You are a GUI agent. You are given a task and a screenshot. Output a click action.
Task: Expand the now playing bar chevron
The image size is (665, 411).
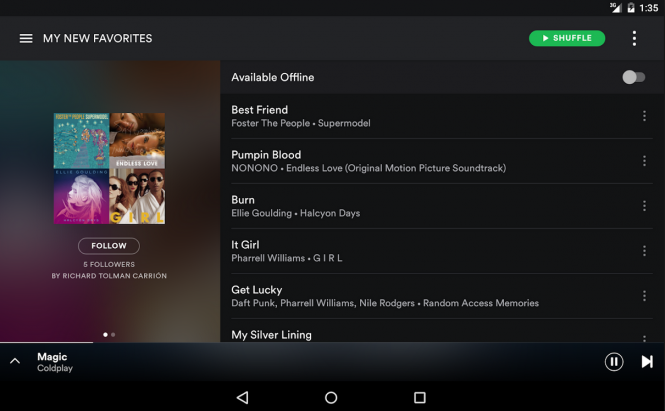pyautogui.click(x=15, y=361)
